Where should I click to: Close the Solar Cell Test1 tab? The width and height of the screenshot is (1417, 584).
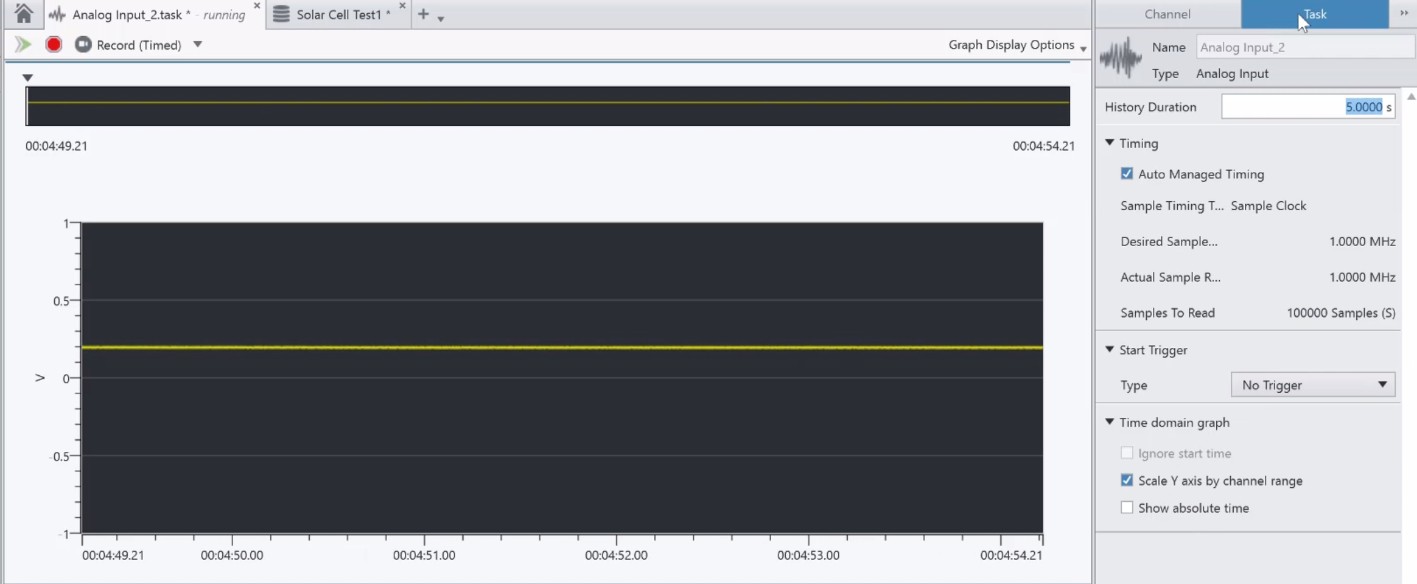[x=402, y=6]
